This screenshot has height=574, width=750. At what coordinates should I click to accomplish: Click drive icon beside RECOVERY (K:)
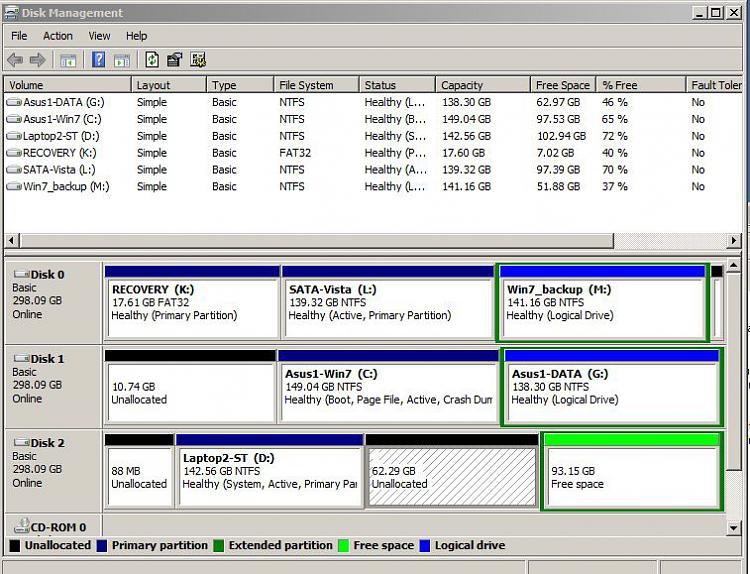coord(14,153)
